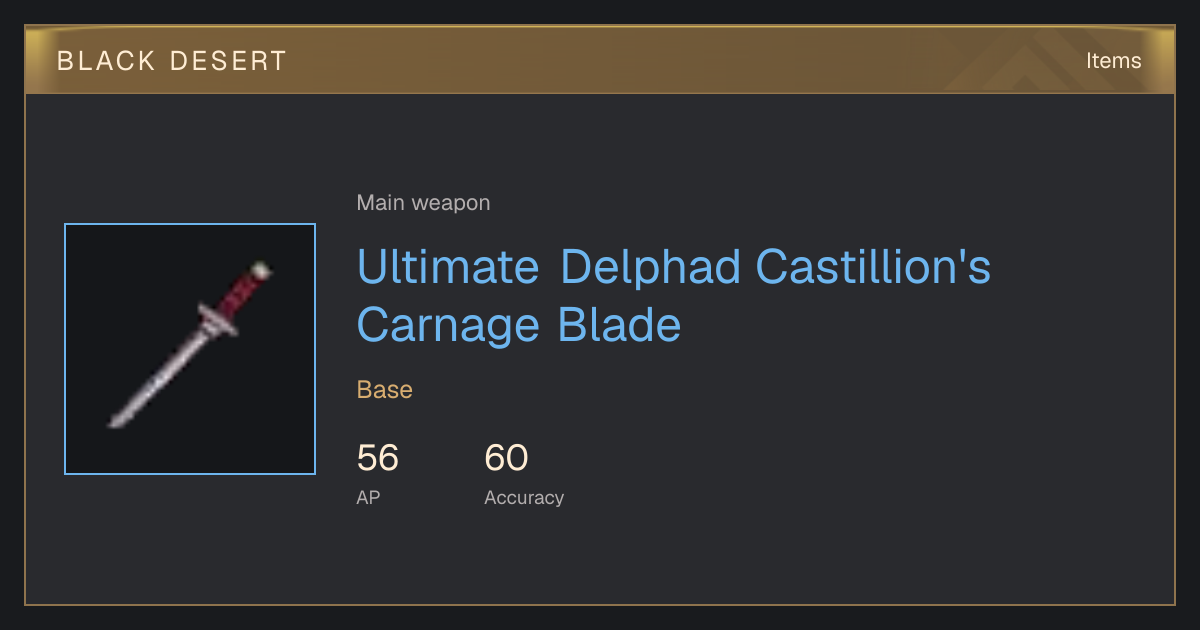The height and width of the screenshot is (630, 1200).
Task: Select the Base enhancement level label
Action: (x=385, y=390)
